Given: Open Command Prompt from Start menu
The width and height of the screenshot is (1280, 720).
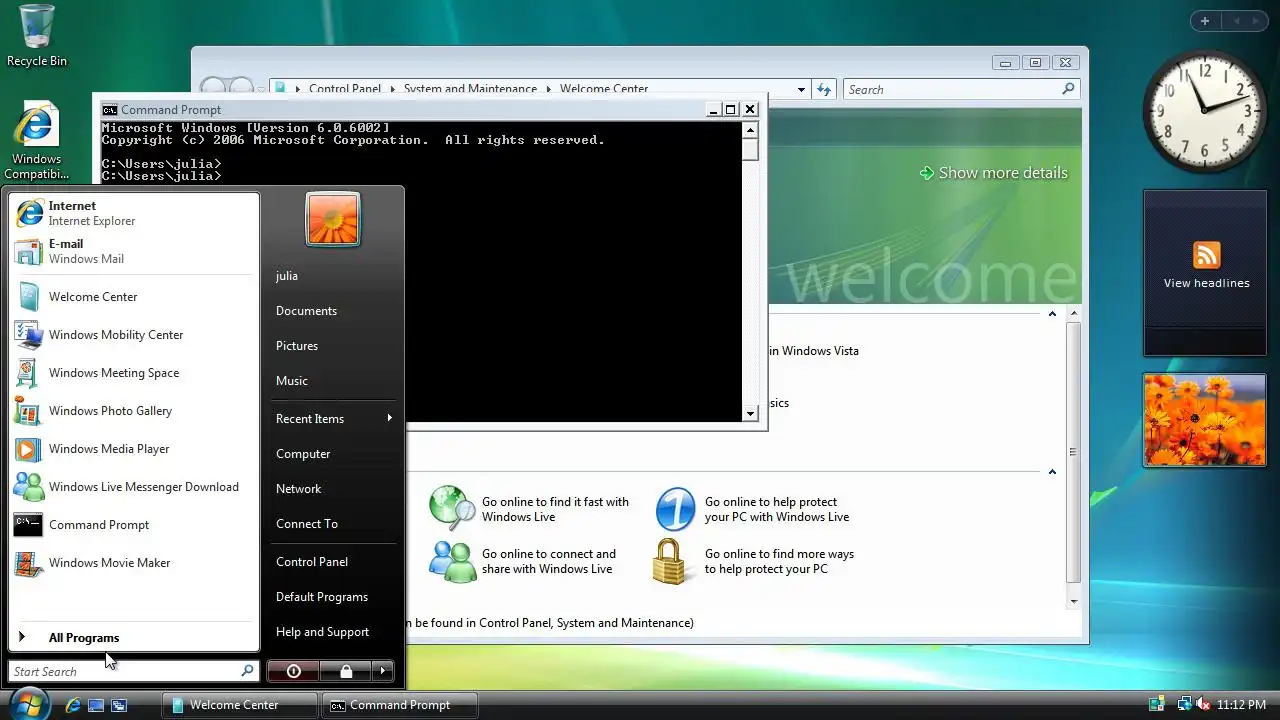Looking at the screenshot, I should [x=134, y=525].
